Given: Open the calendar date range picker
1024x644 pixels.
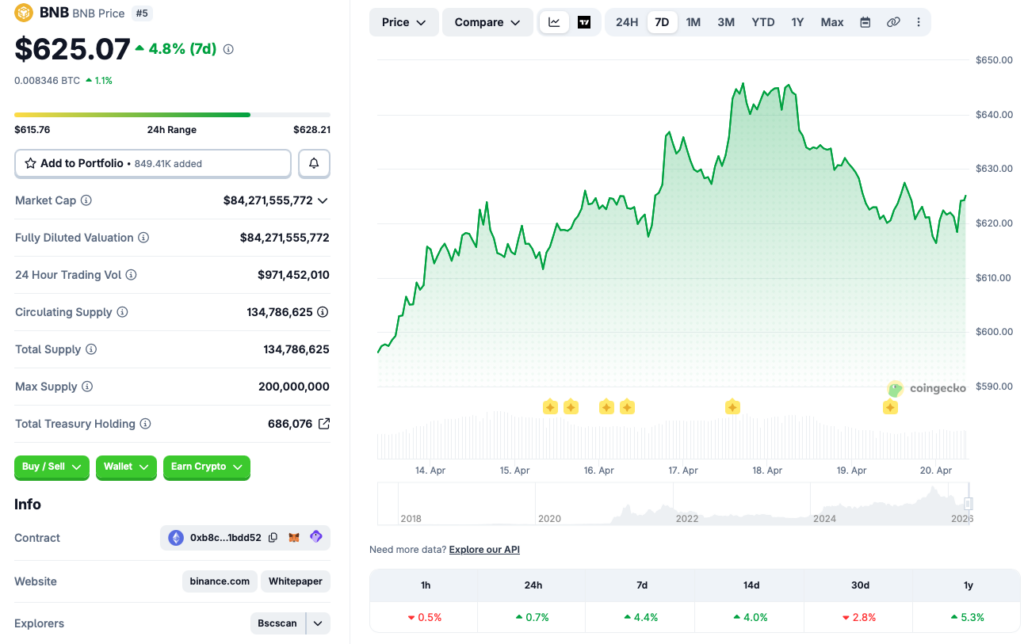Looking at the screenshot, I should click(x=865, y=22).
